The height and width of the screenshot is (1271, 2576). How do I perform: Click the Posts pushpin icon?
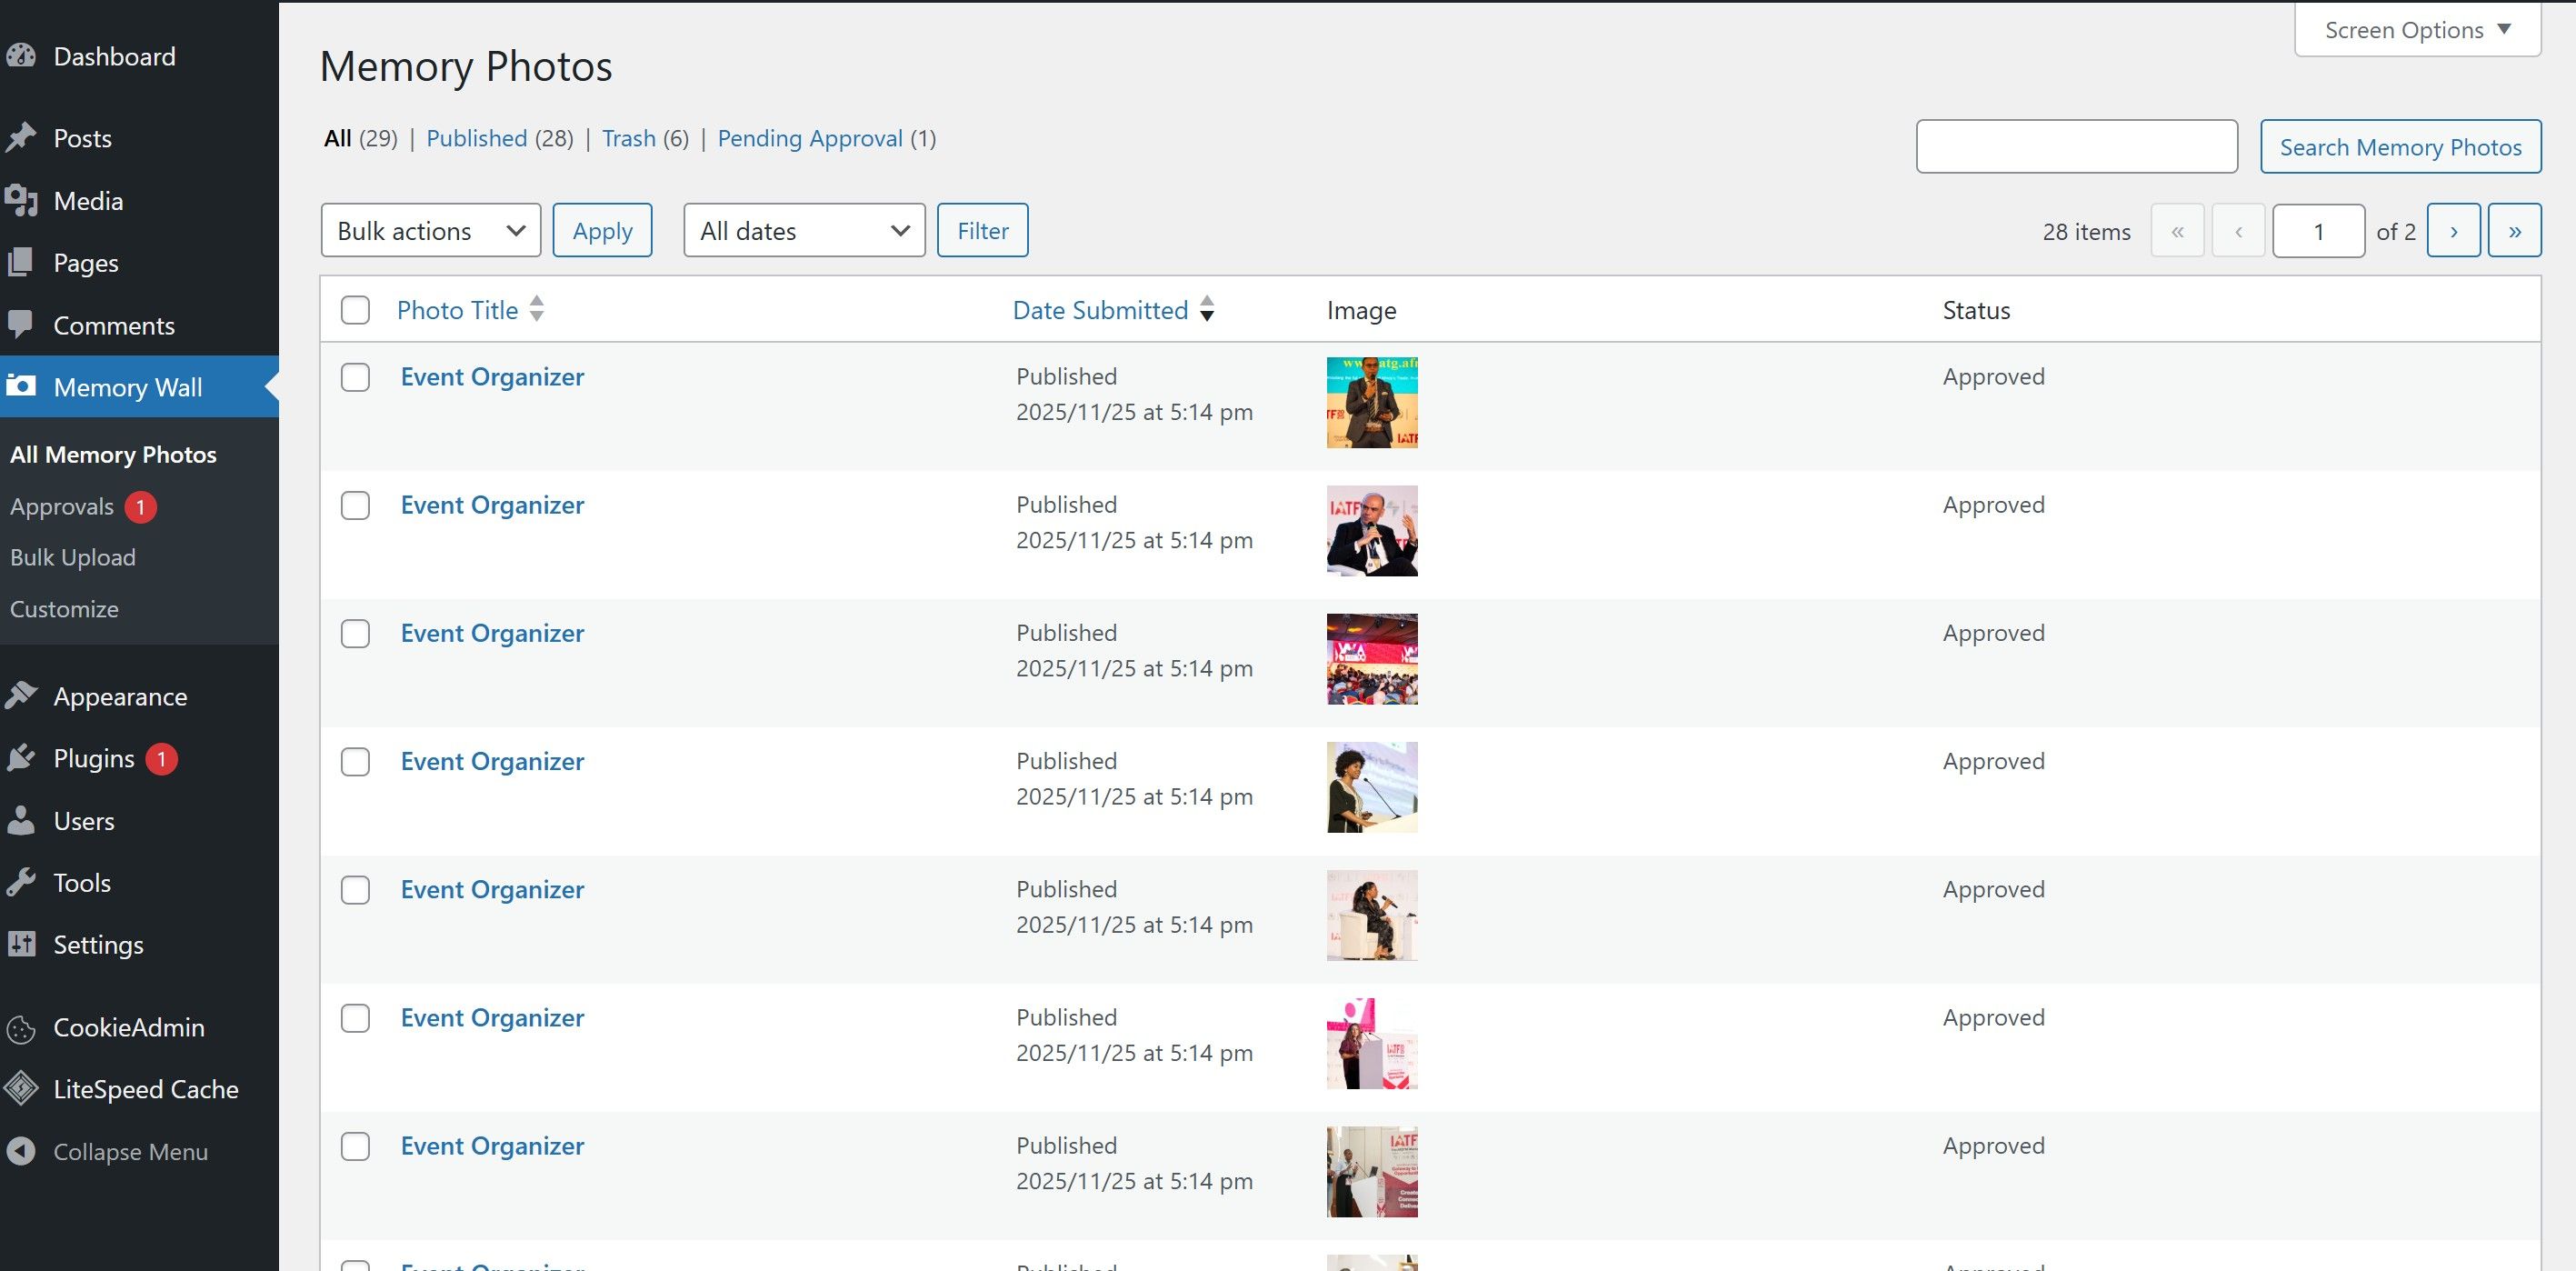coord(21,138)
